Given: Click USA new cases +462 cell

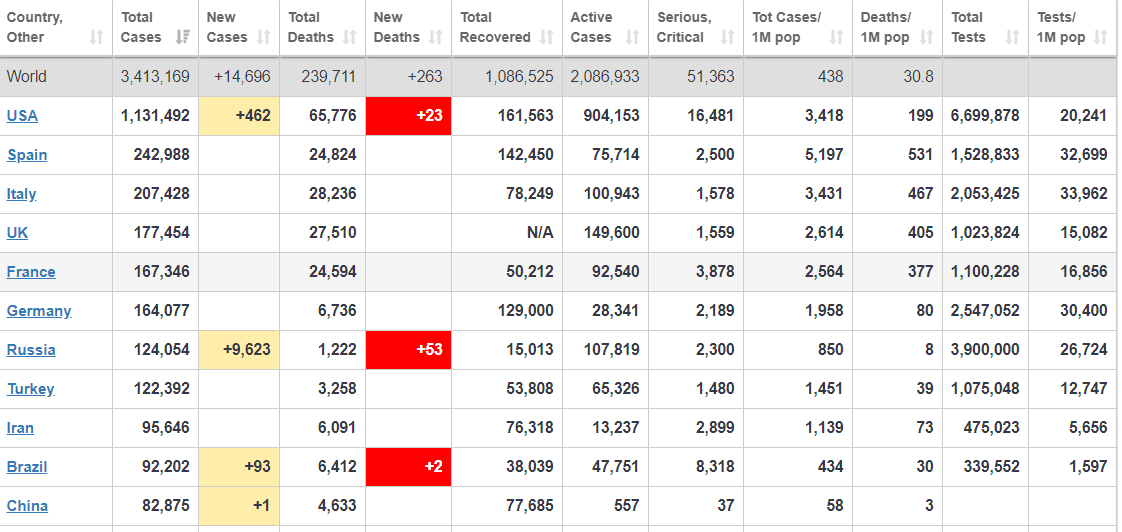Looking at the screenshot, I should [x=239, y=115].
